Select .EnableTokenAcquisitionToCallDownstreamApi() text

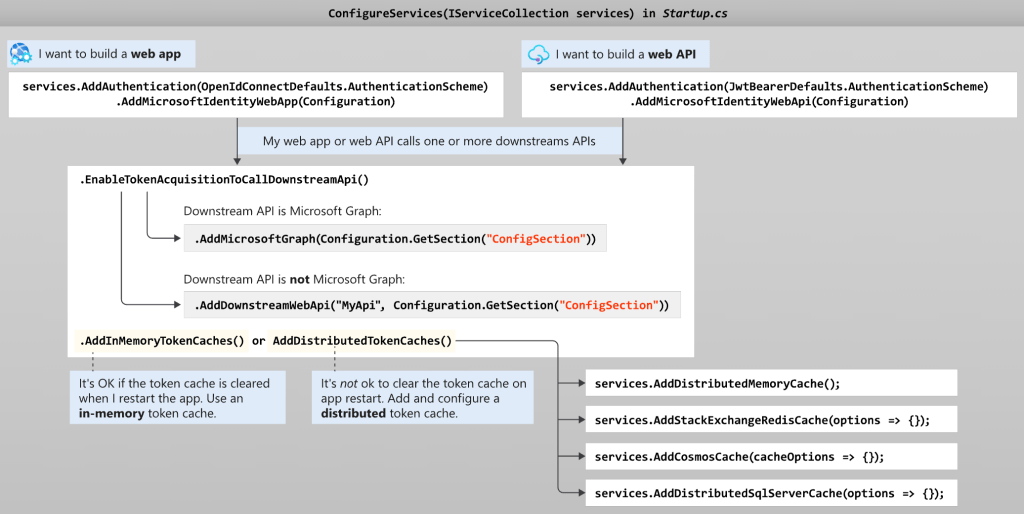224,180
